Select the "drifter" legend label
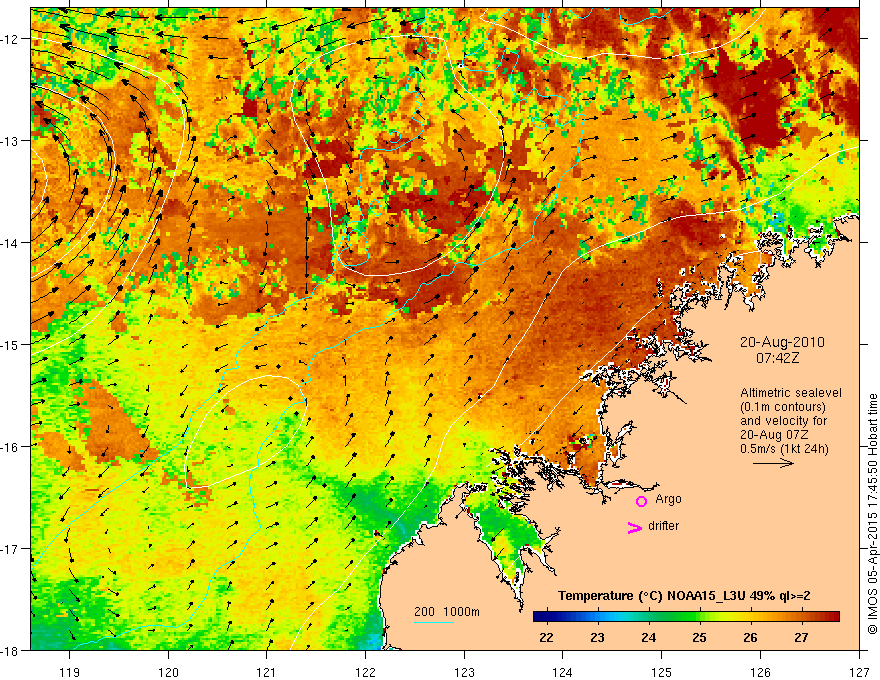 663,526
